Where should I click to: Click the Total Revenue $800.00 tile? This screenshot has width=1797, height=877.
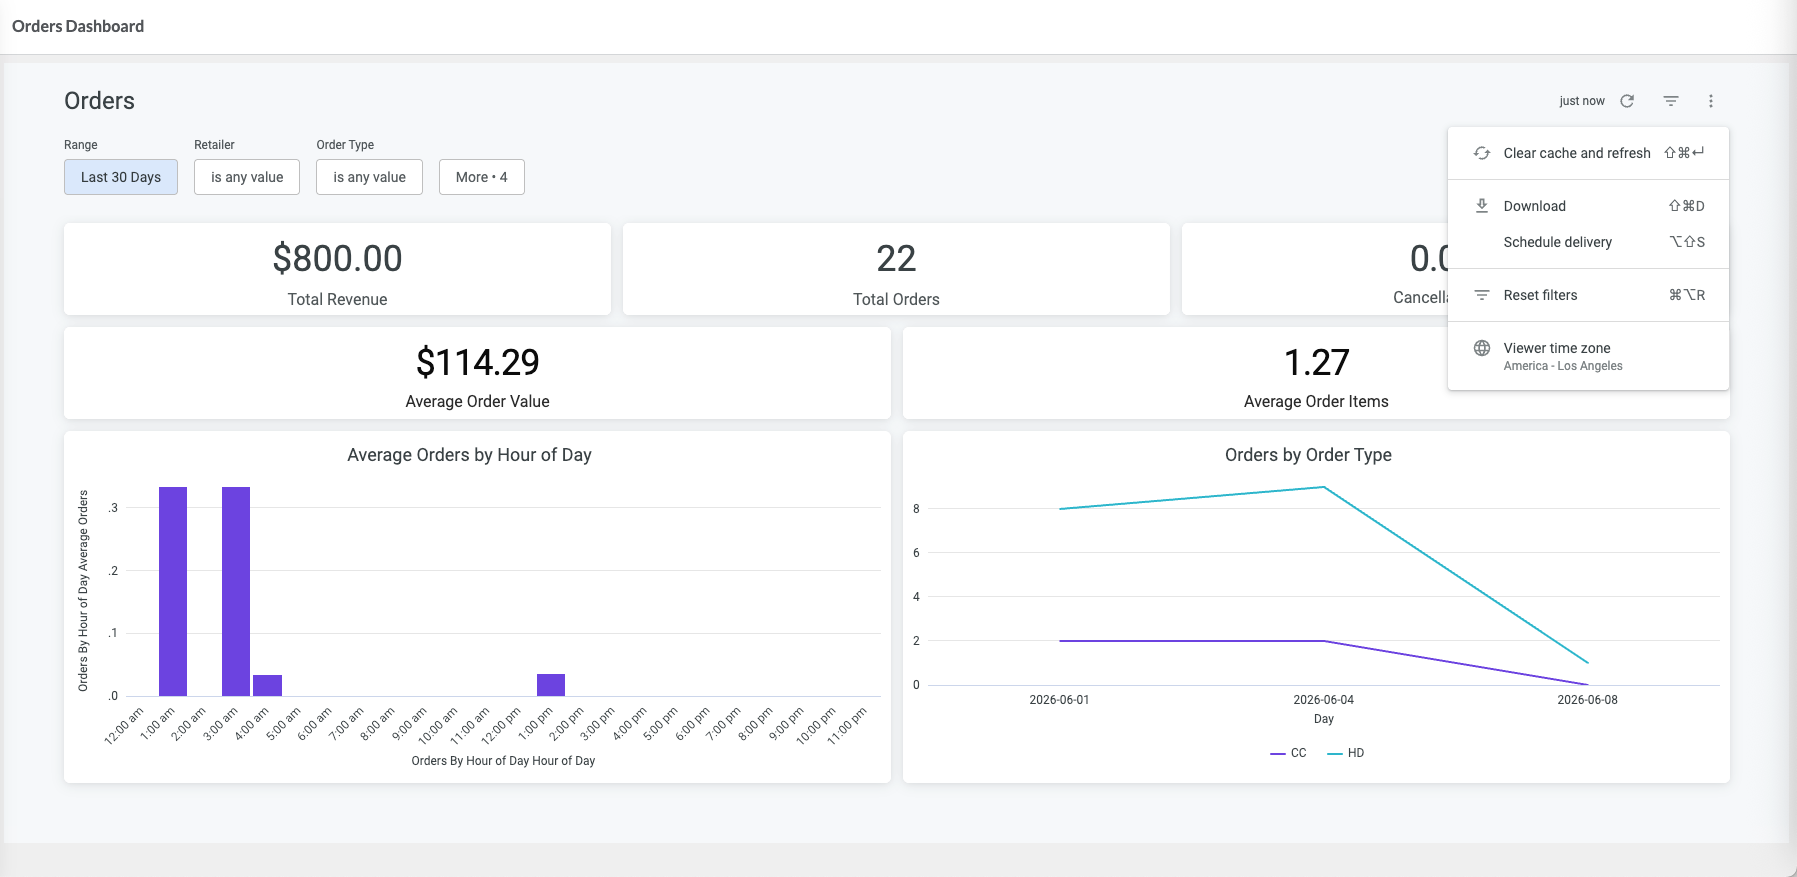click(x=337, y=269)
